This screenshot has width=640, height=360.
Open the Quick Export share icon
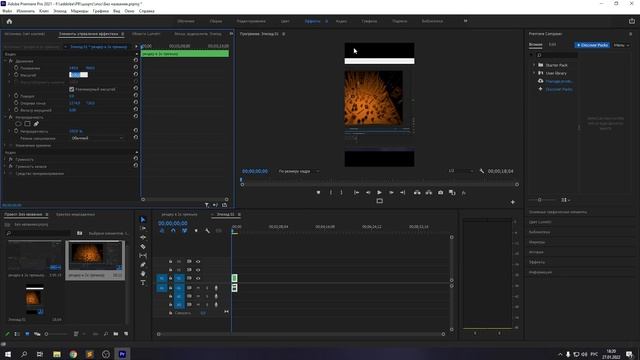pyautogui.click(x=632, y=21)
